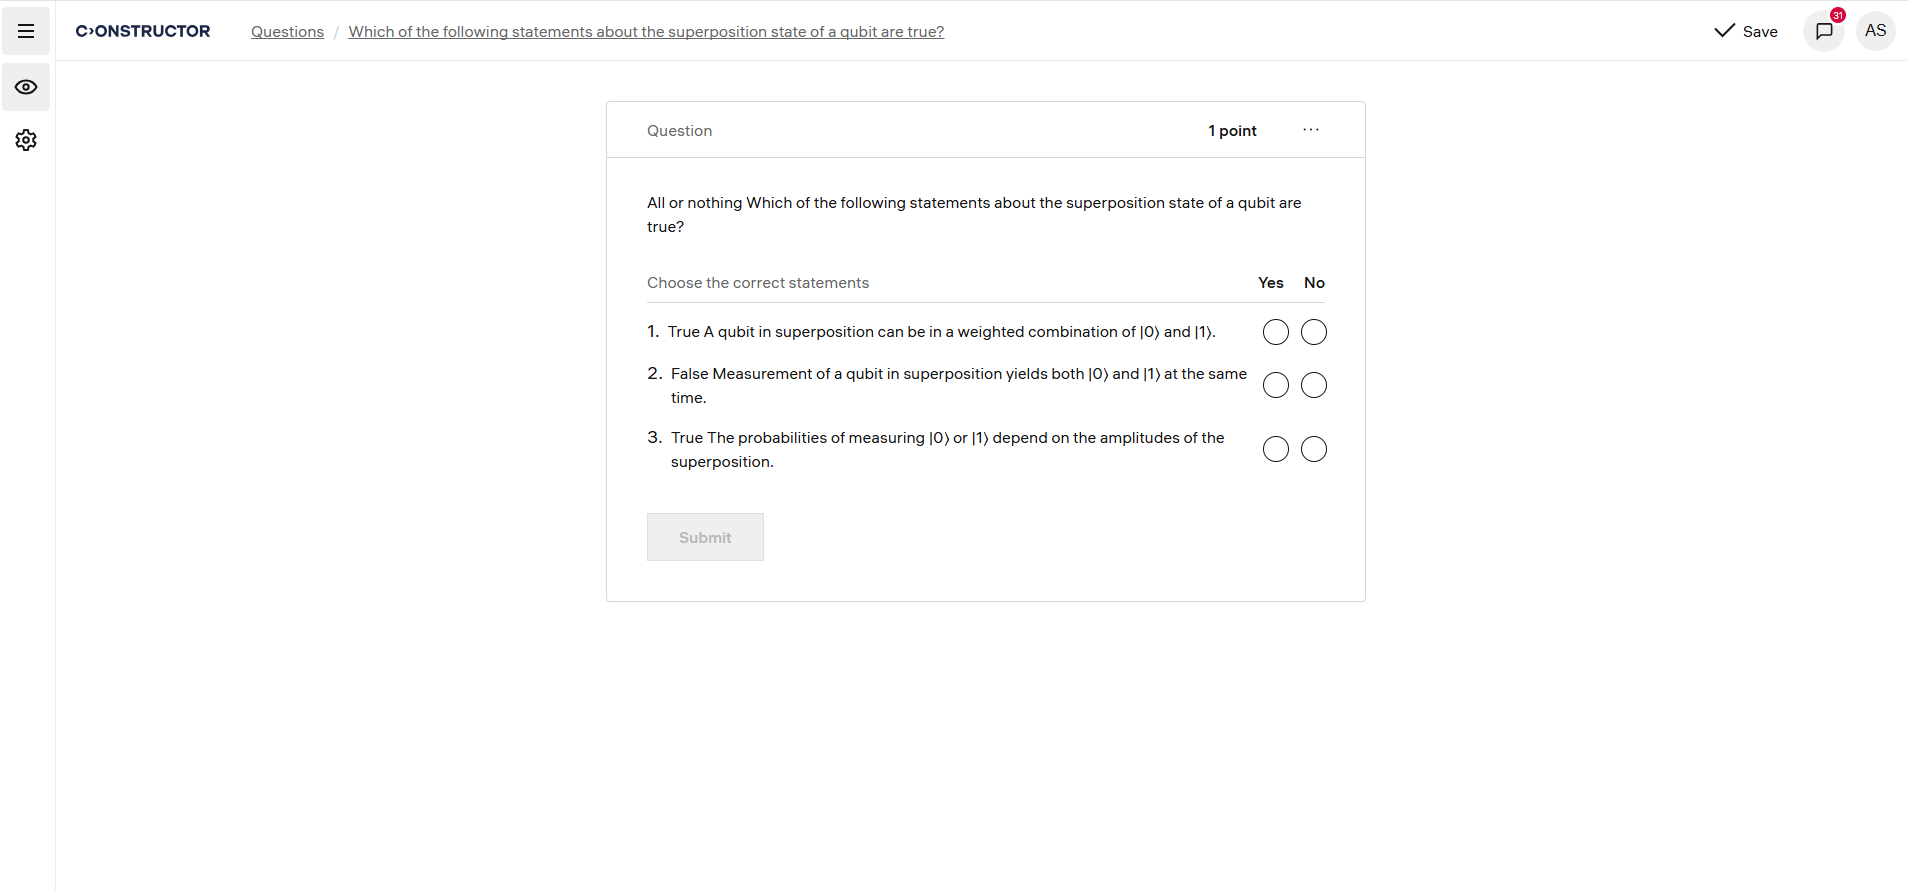This screenshot has width=1908, height=891.
Task: Open the settings gear panel
Action: (x=26, y=140)
